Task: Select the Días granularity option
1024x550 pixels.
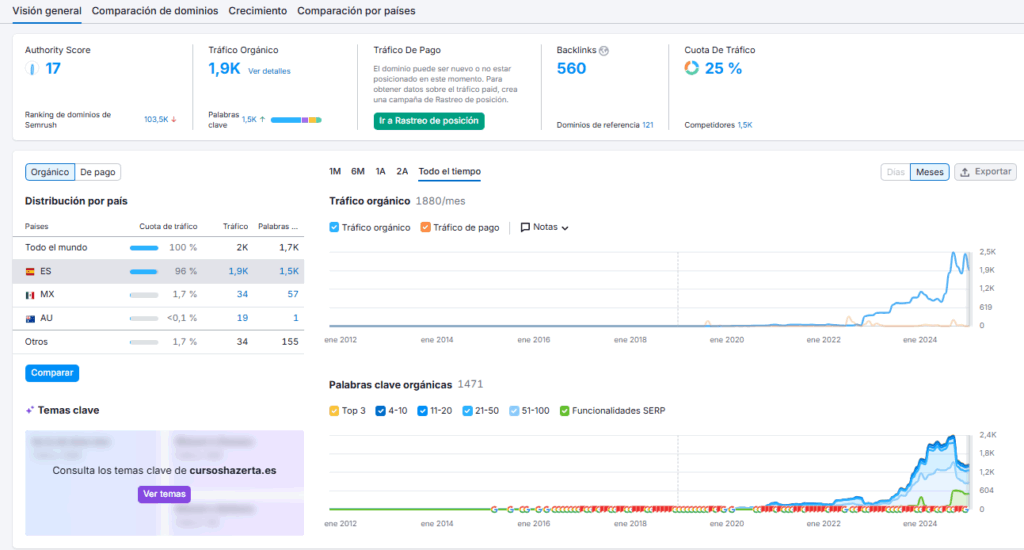Action: click(x=895, y=172)
